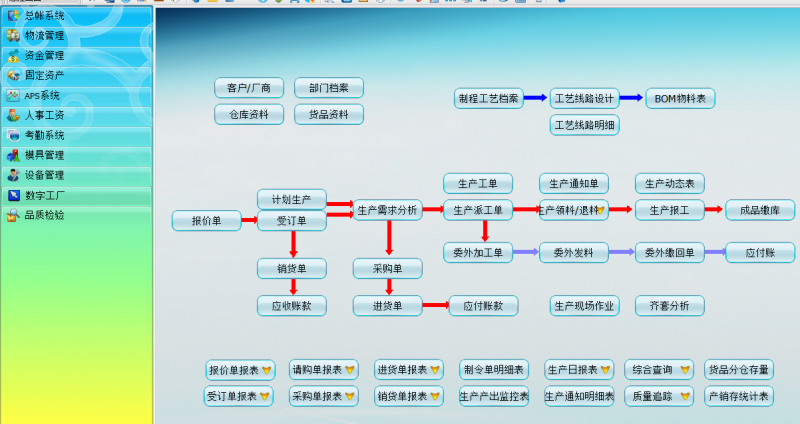Open the 物流管理 sidebar module
The width and height of the screenshot is (800, 424).
pos(45,35)
